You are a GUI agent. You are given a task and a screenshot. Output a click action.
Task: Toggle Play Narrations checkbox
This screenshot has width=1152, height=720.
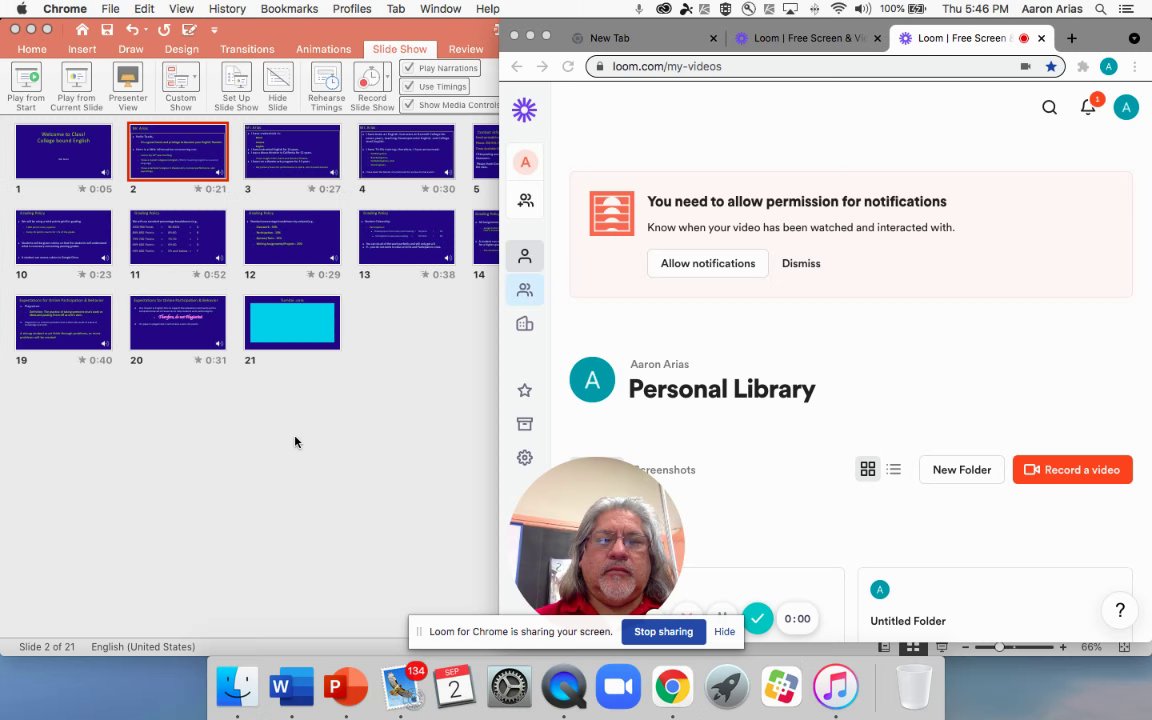(x=409, y=68)
